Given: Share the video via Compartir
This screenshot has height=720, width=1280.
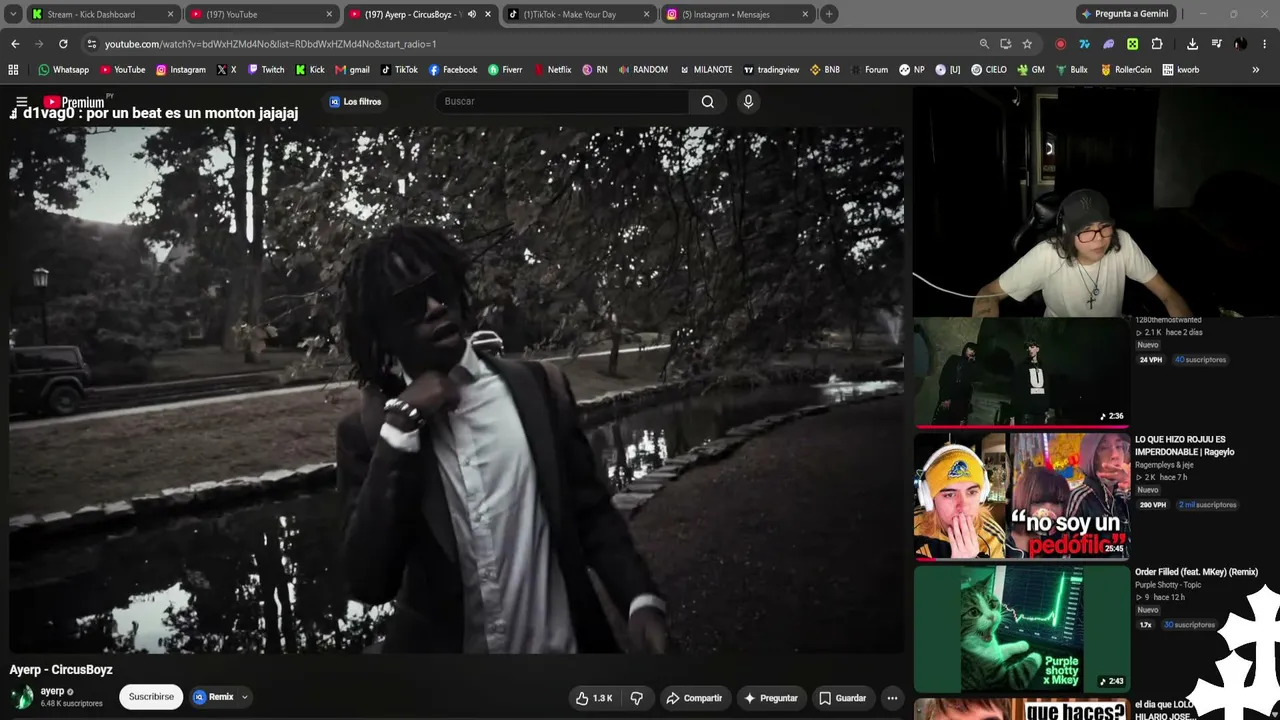Looking at the screenshot, I should pos(694,698).
